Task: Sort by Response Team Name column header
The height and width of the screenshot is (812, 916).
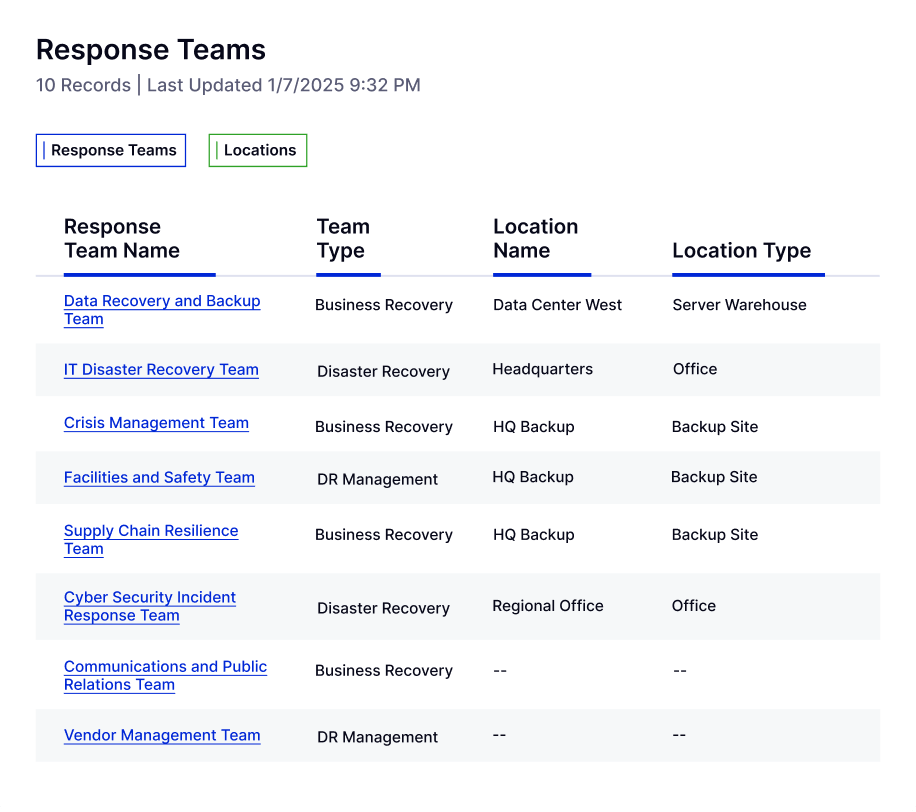Action: 122,238
